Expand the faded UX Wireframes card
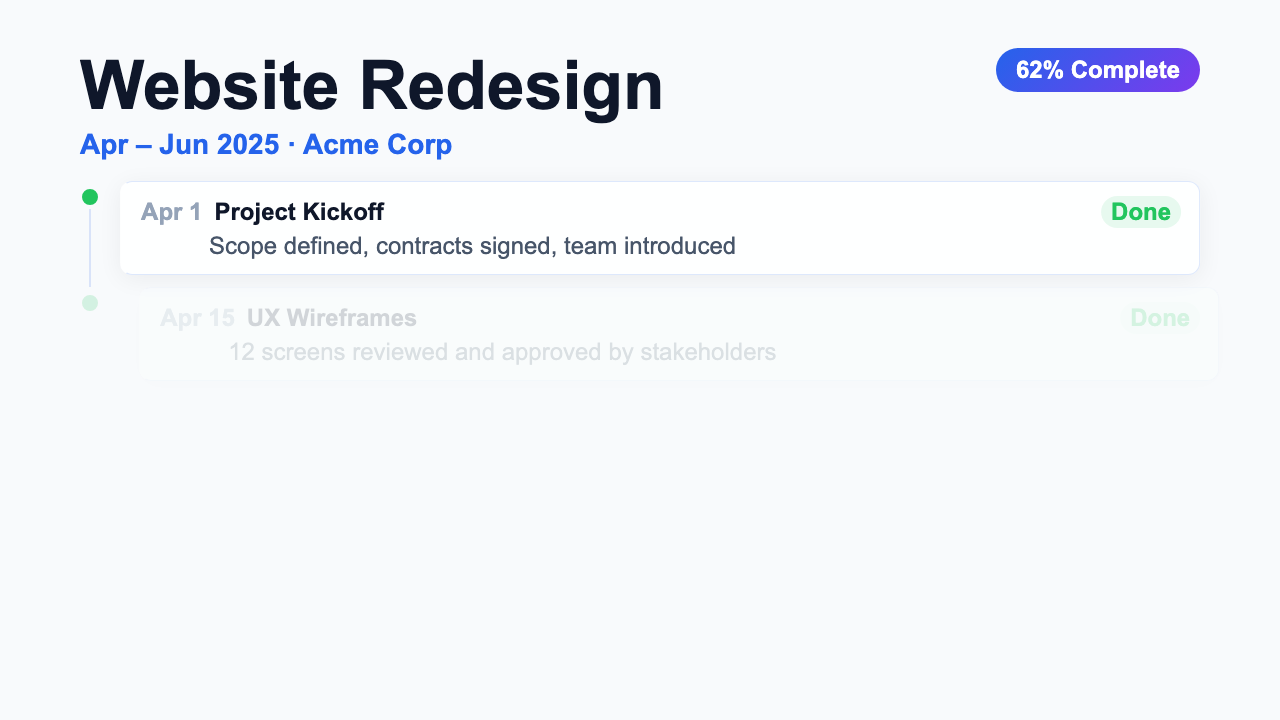 [x=678, y=334]
